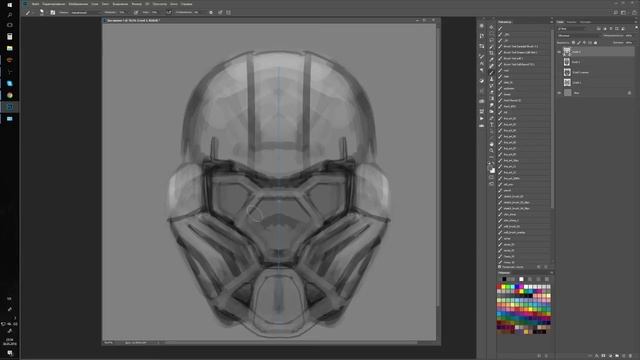Toggle pressure for opacity in options bar

coord(136,13)
